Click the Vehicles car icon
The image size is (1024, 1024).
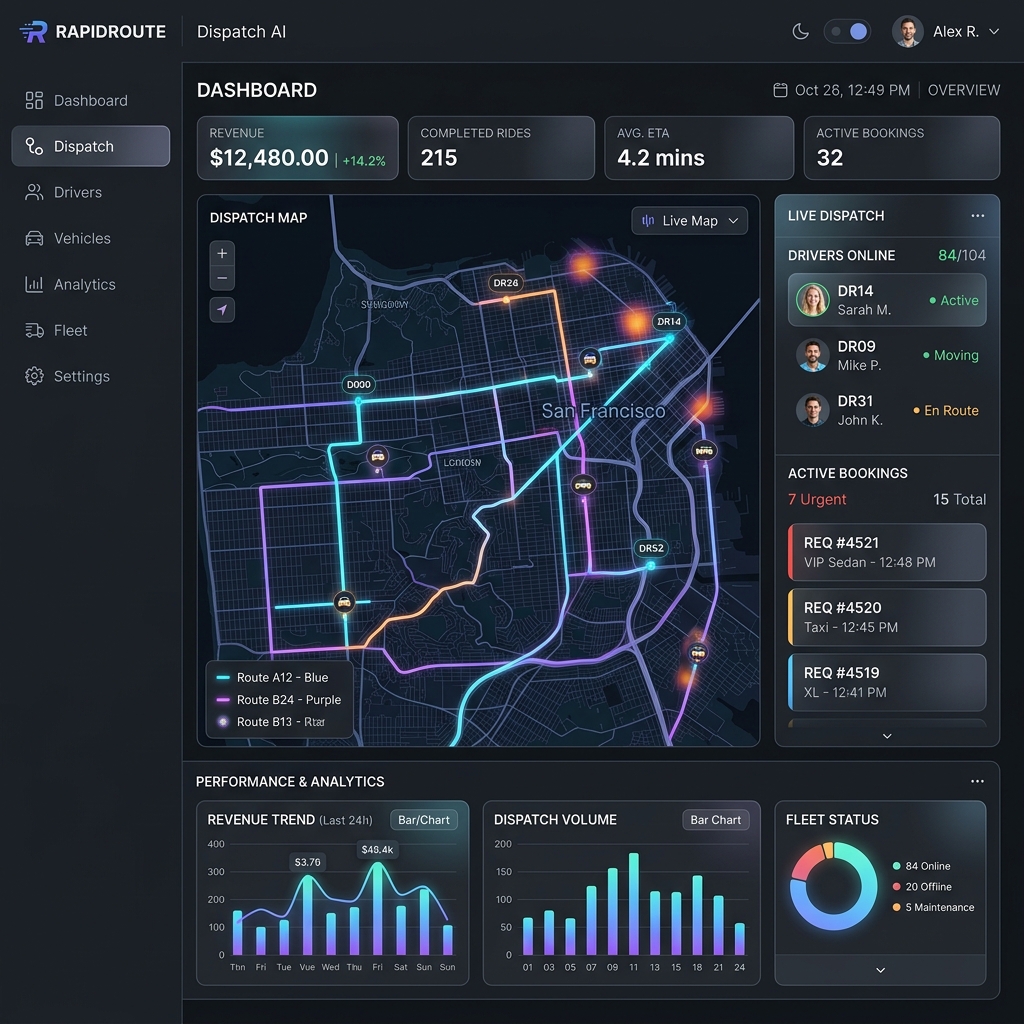(34, 238)
